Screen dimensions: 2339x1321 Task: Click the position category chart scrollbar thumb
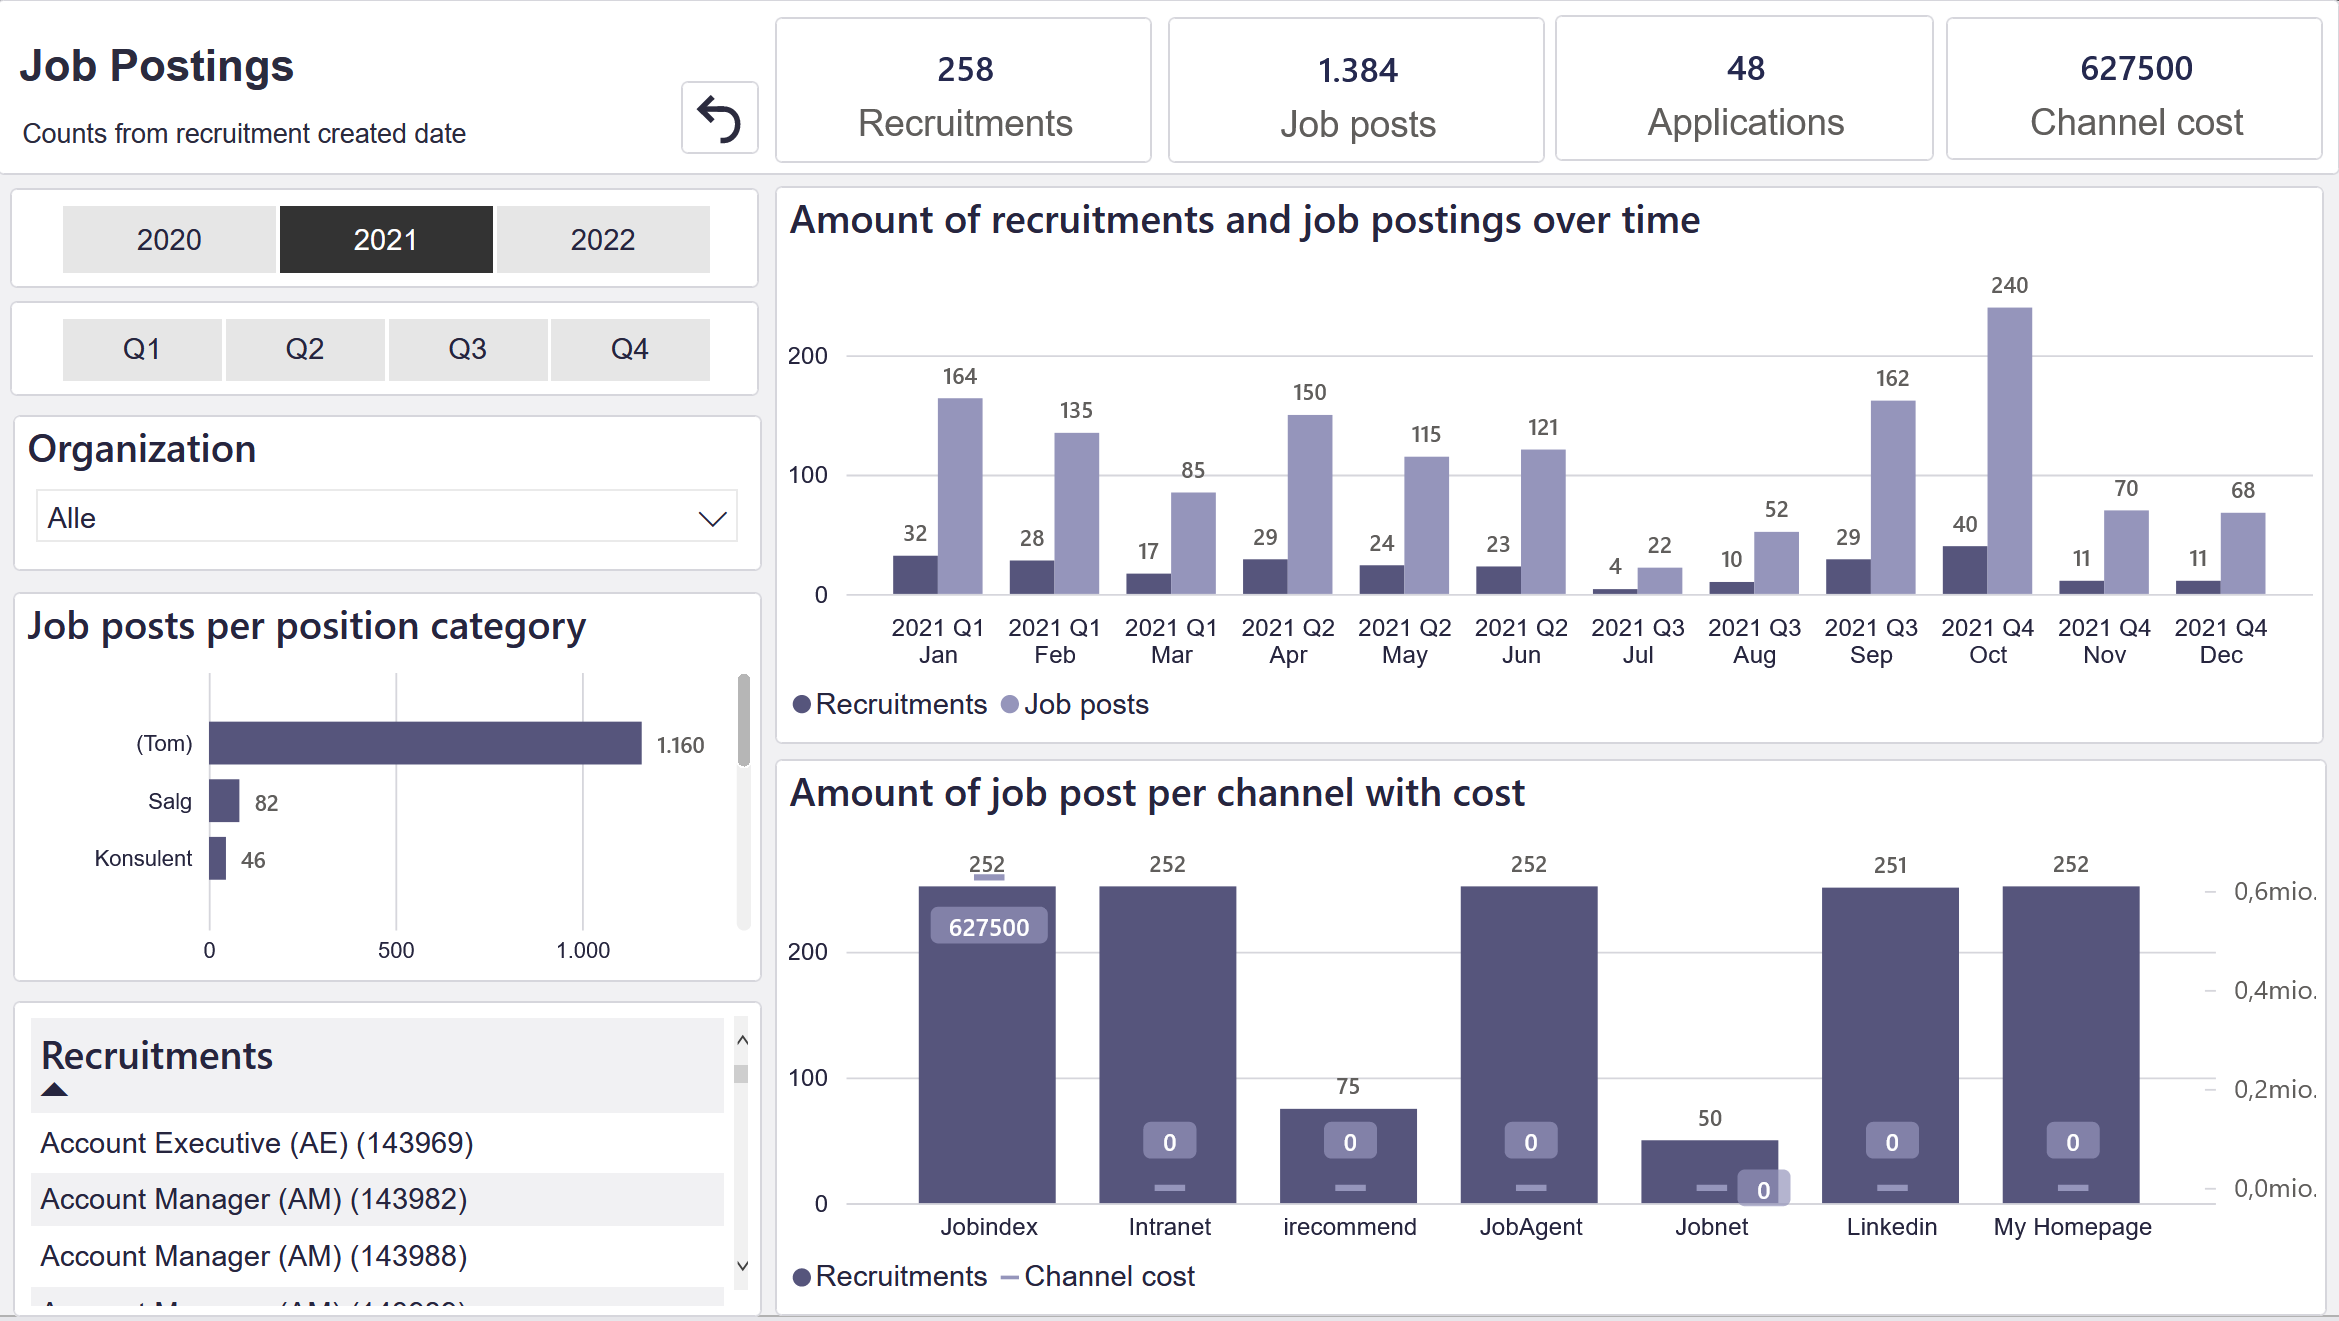(743, 720)
